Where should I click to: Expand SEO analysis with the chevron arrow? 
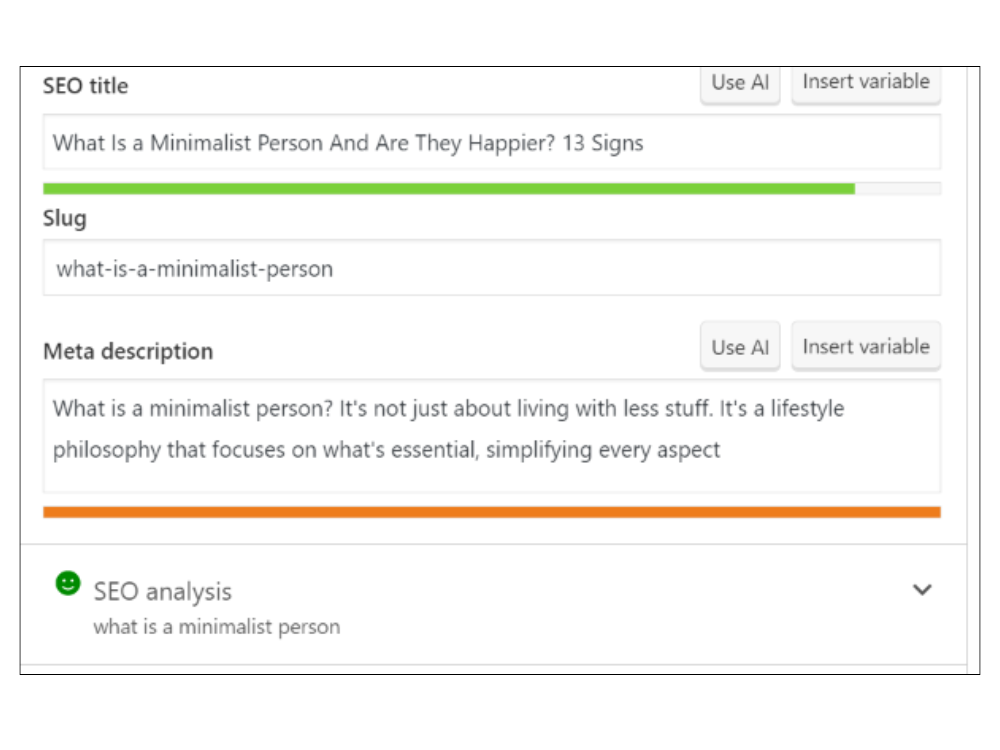click(922, 590)
